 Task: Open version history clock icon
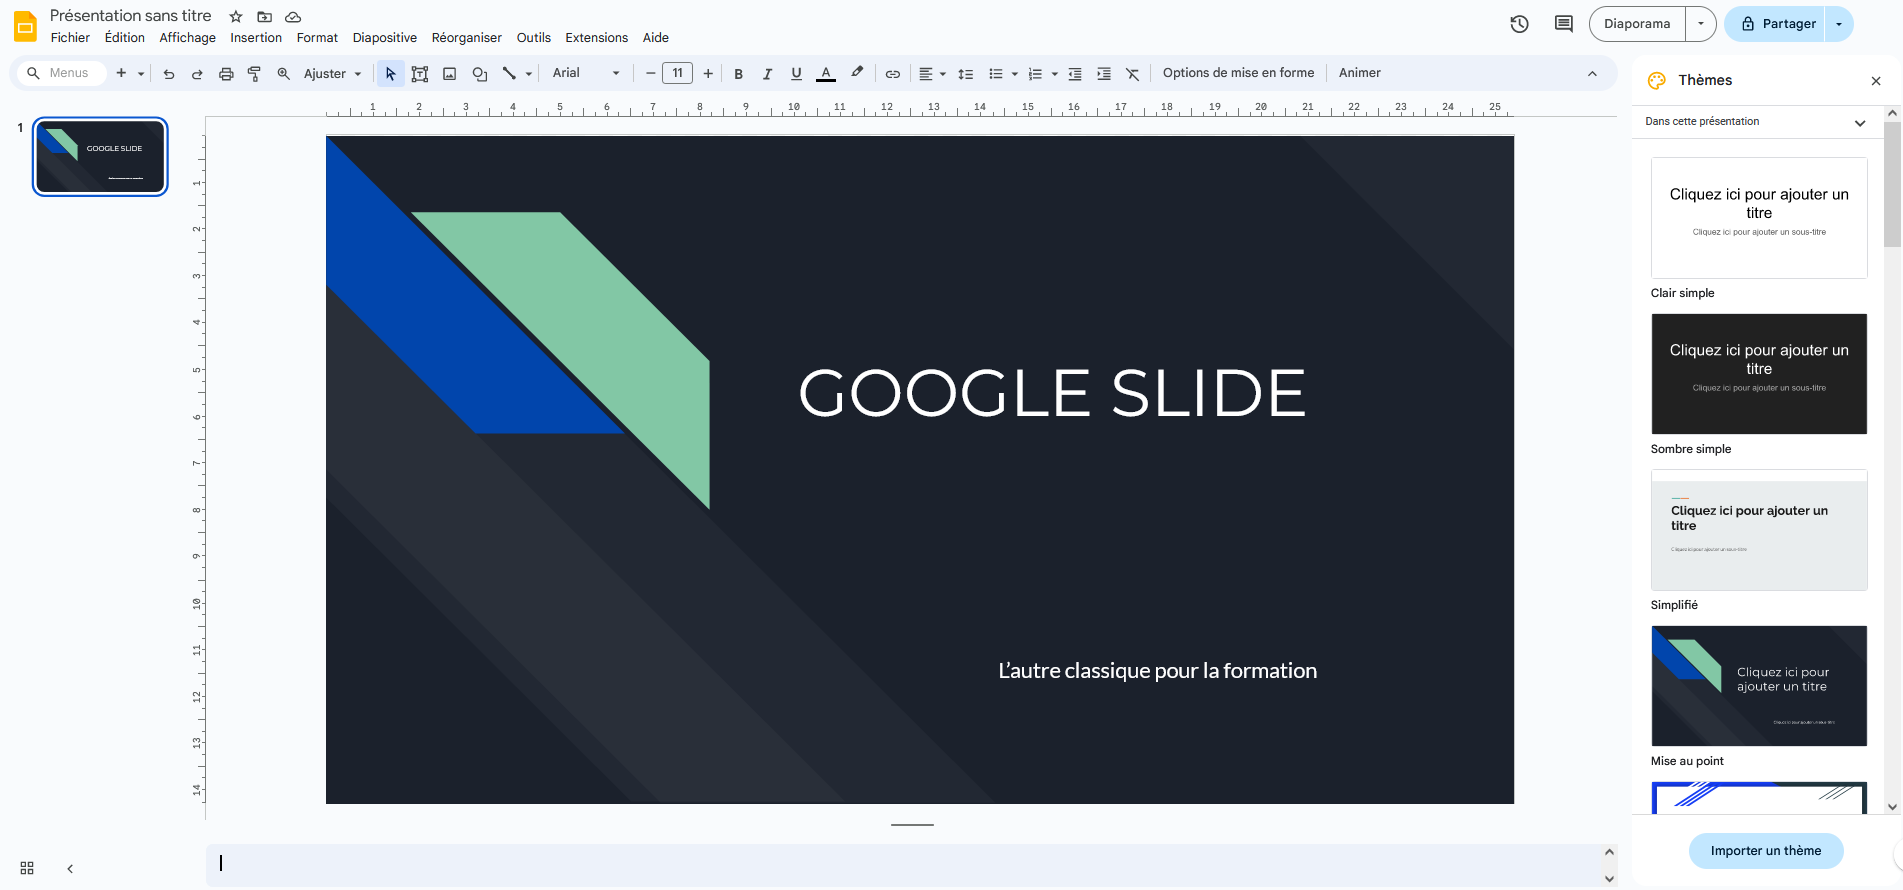click(1519, 24)
